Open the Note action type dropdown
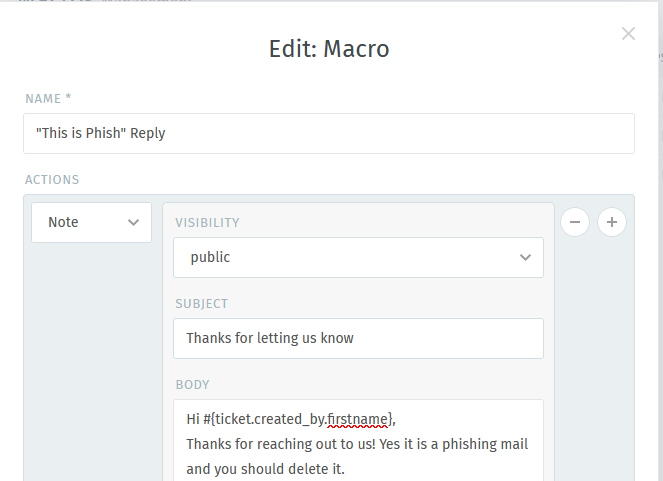This screenshot has height=481, width=663. 91,222
